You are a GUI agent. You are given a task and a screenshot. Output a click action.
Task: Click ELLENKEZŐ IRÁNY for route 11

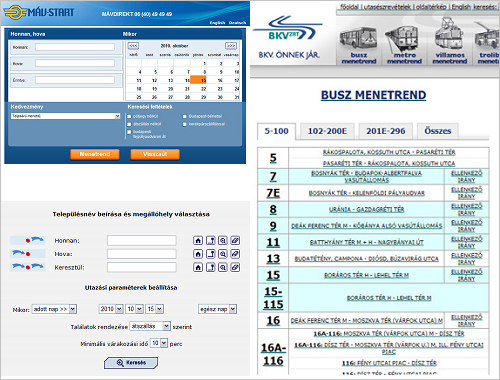(466, 242)
